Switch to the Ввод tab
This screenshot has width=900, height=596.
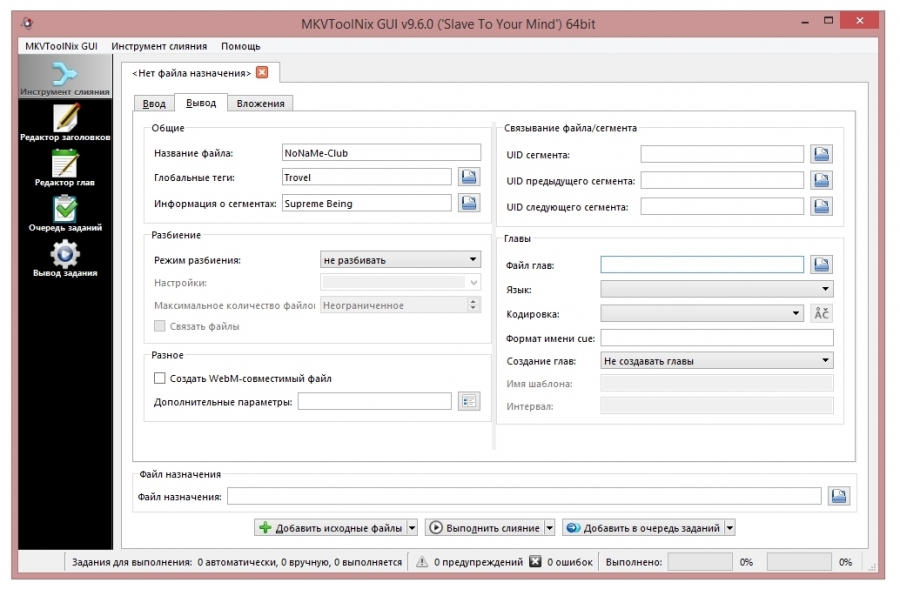point(154,103)
